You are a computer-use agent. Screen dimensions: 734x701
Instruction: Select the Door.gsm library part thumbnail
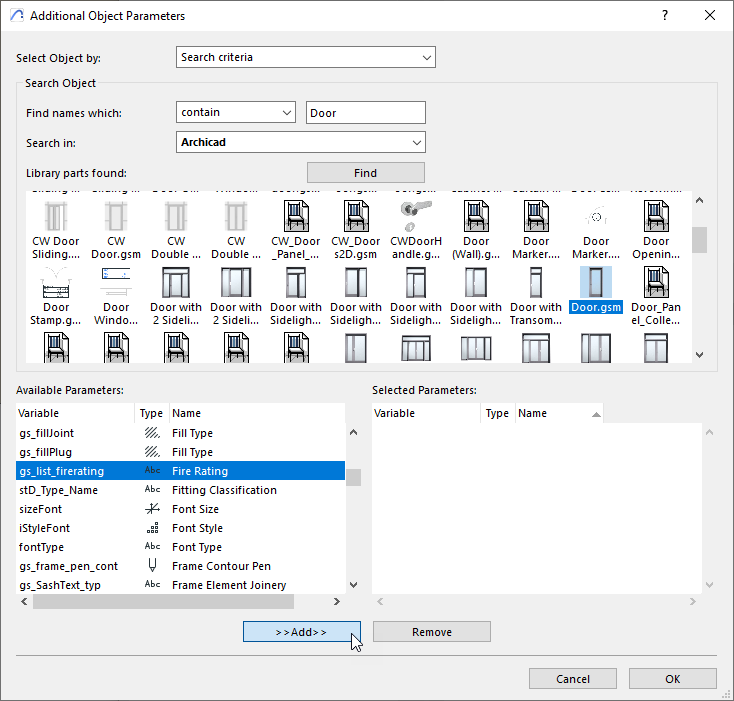coord(596,283)
